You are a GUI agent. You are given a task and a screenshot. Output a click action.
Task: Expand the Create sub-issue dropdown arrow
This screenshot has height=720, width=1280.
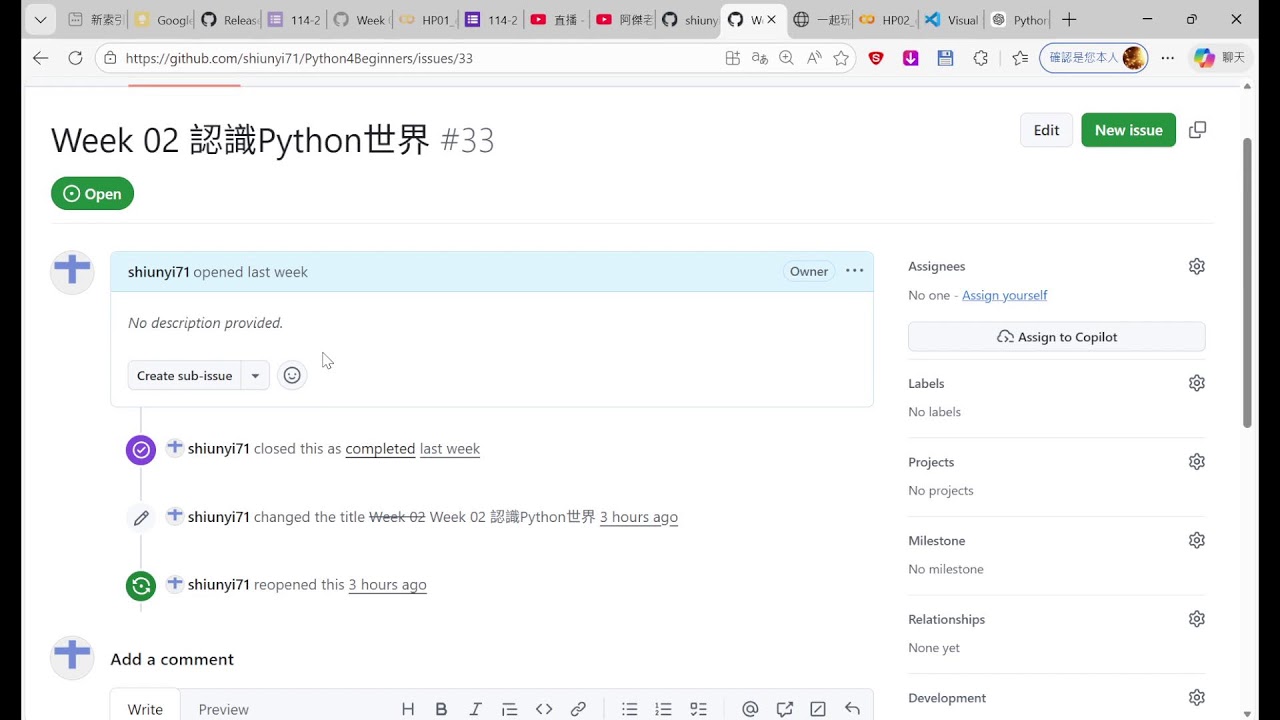point(255,376)
